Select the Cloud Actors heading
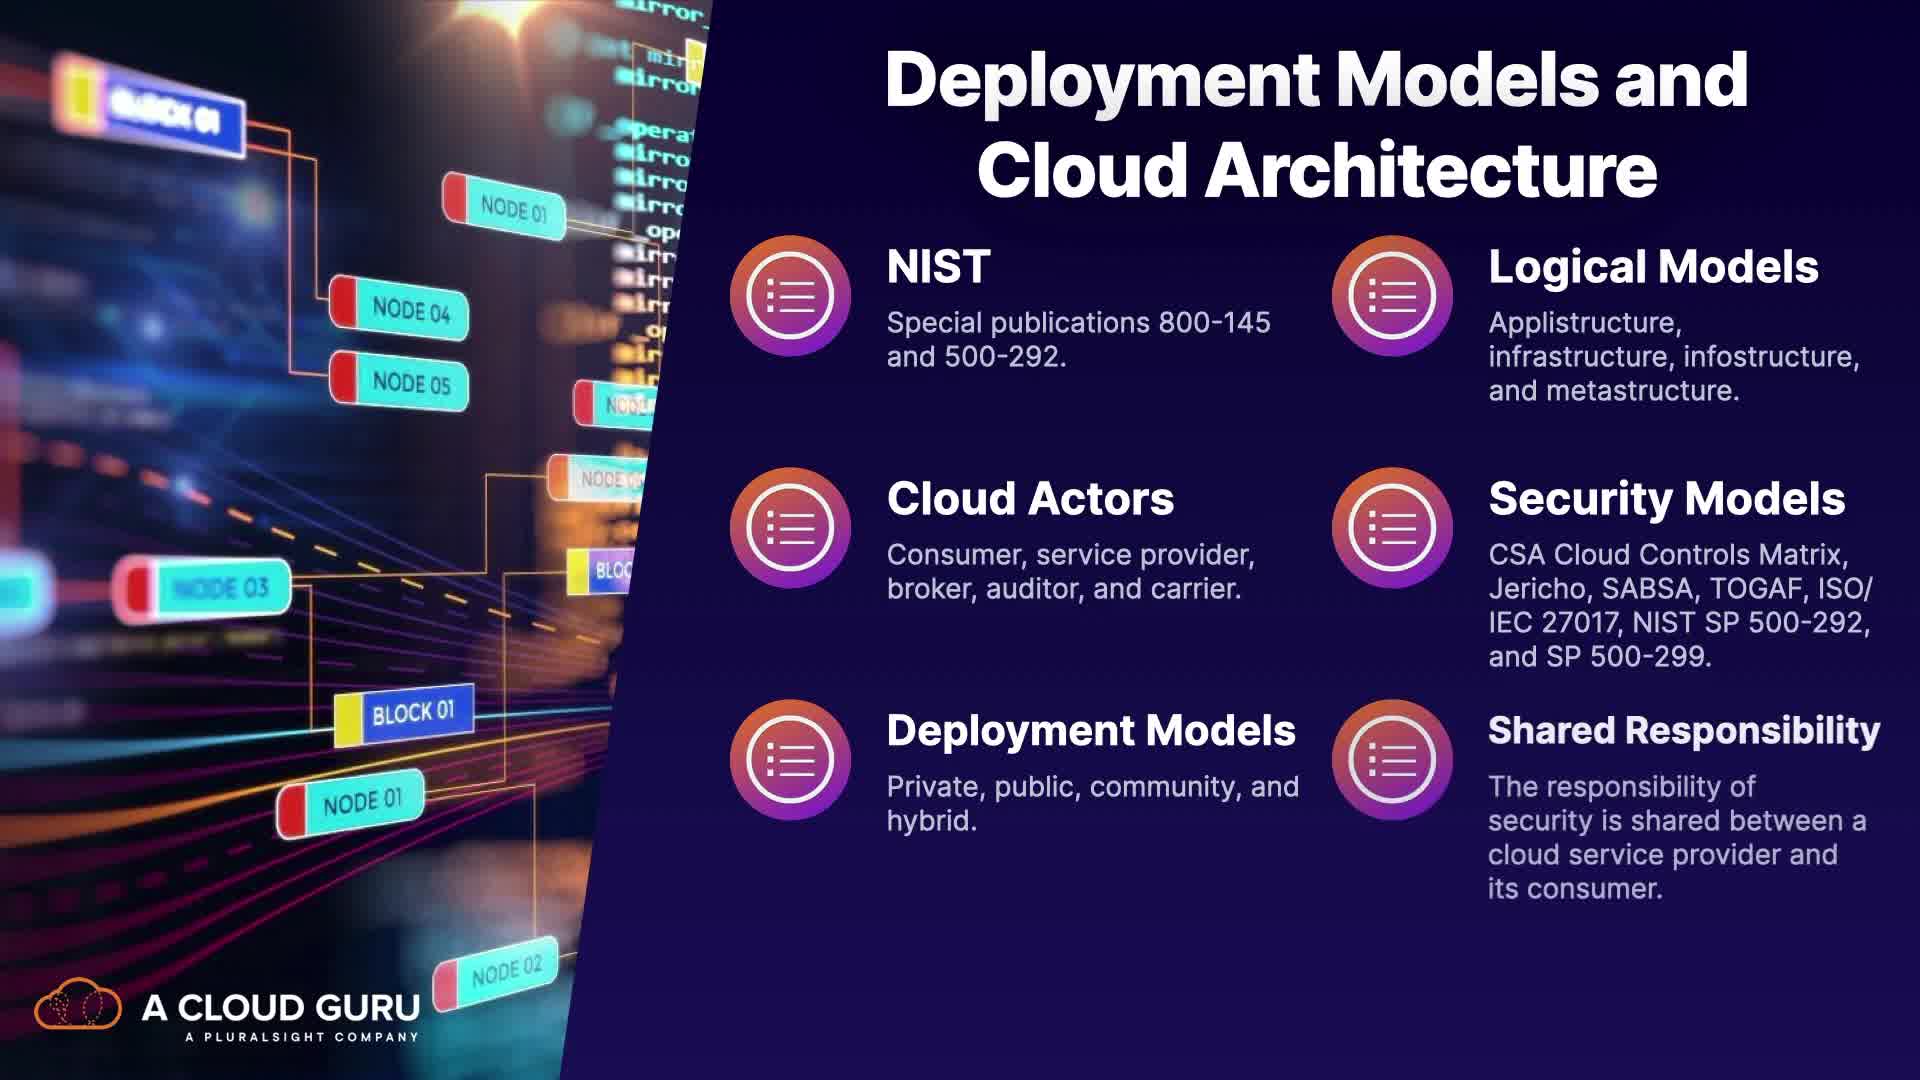 click(1030, 499)
